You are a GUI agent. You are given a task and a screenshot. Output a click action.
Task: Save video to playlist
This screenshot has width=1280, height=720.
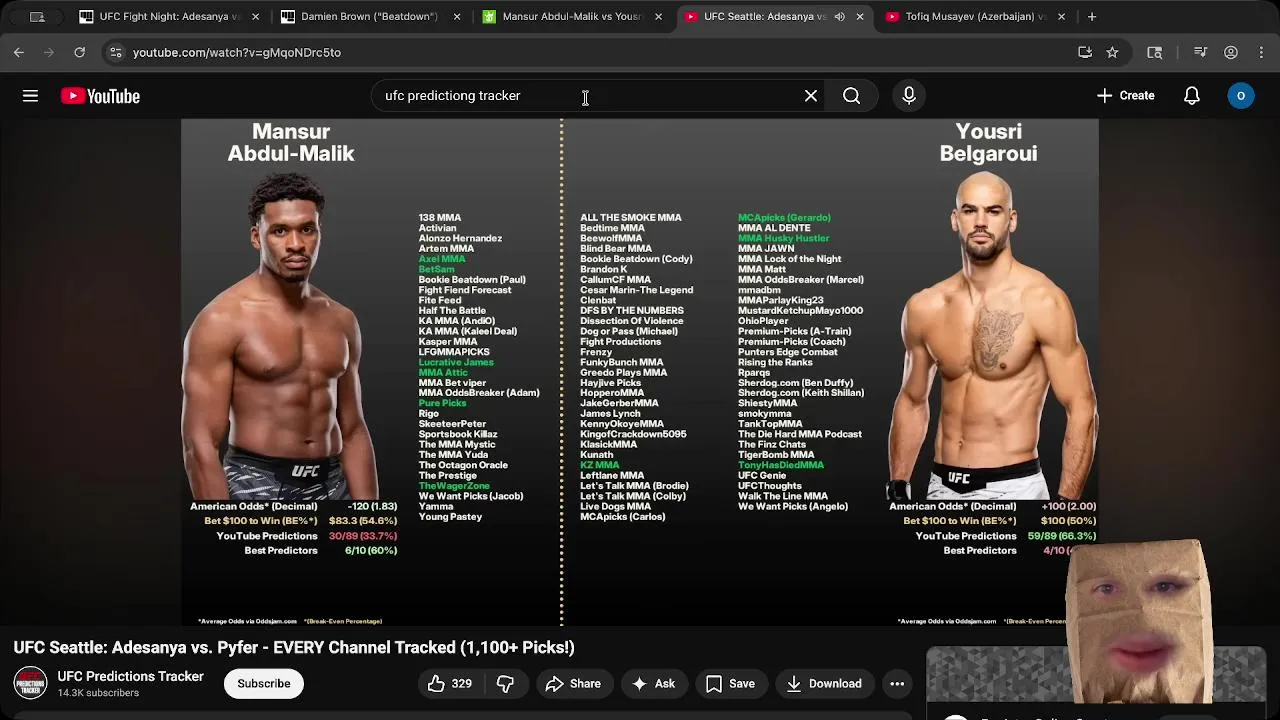click(x=731, y=684)
